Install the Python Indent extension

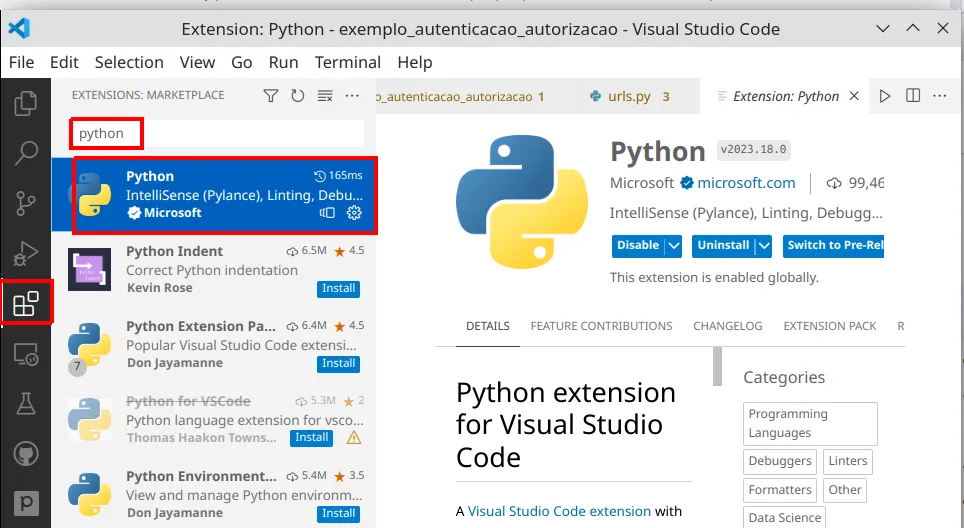click(339, 288)
